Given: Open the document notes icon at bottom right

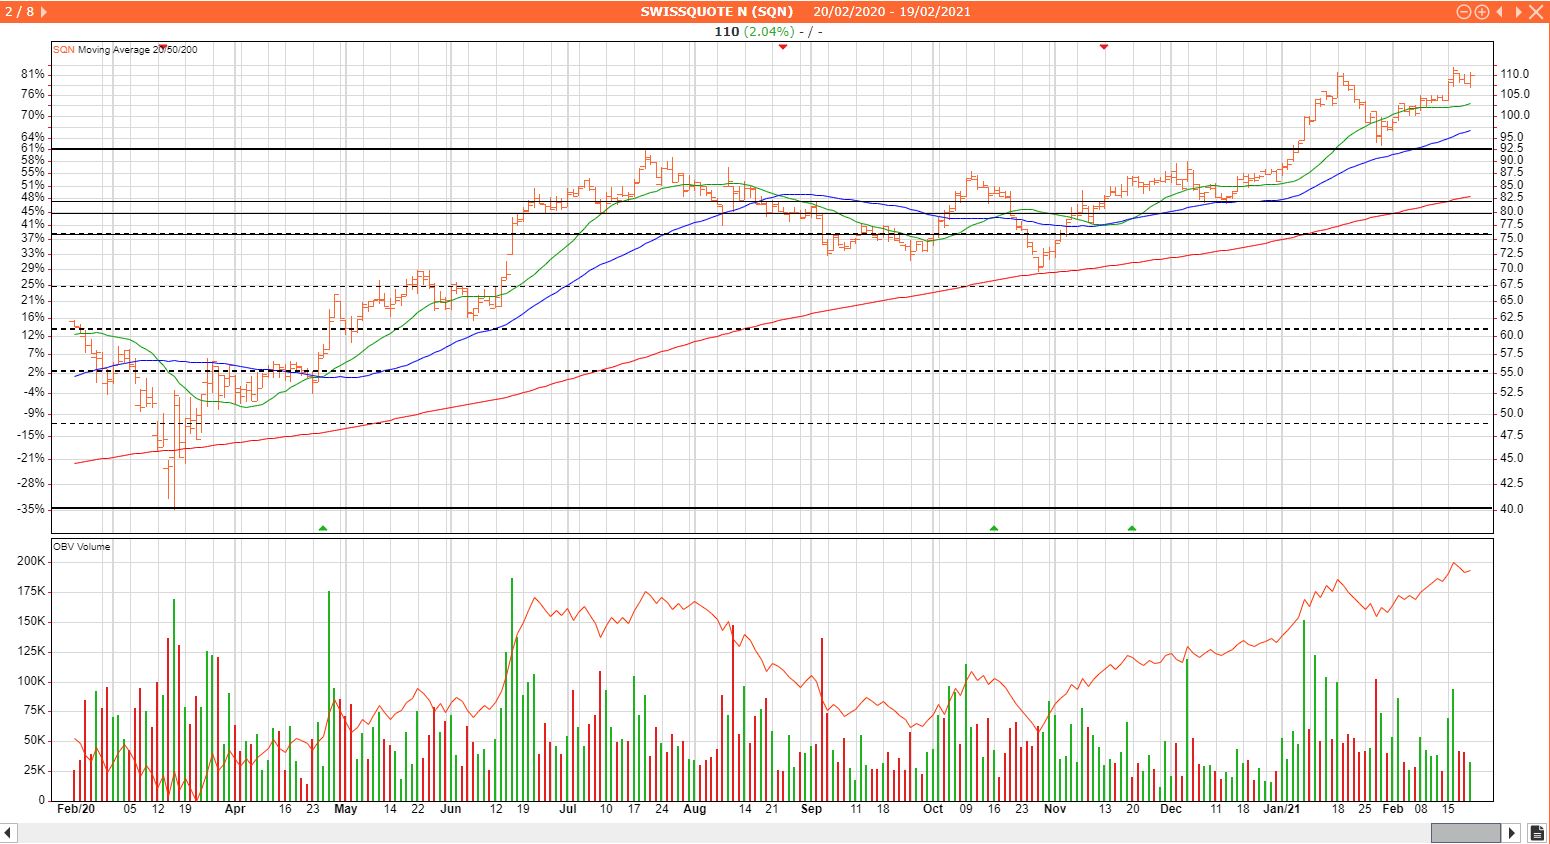Looking at the screenshot, I should 1537,833.
